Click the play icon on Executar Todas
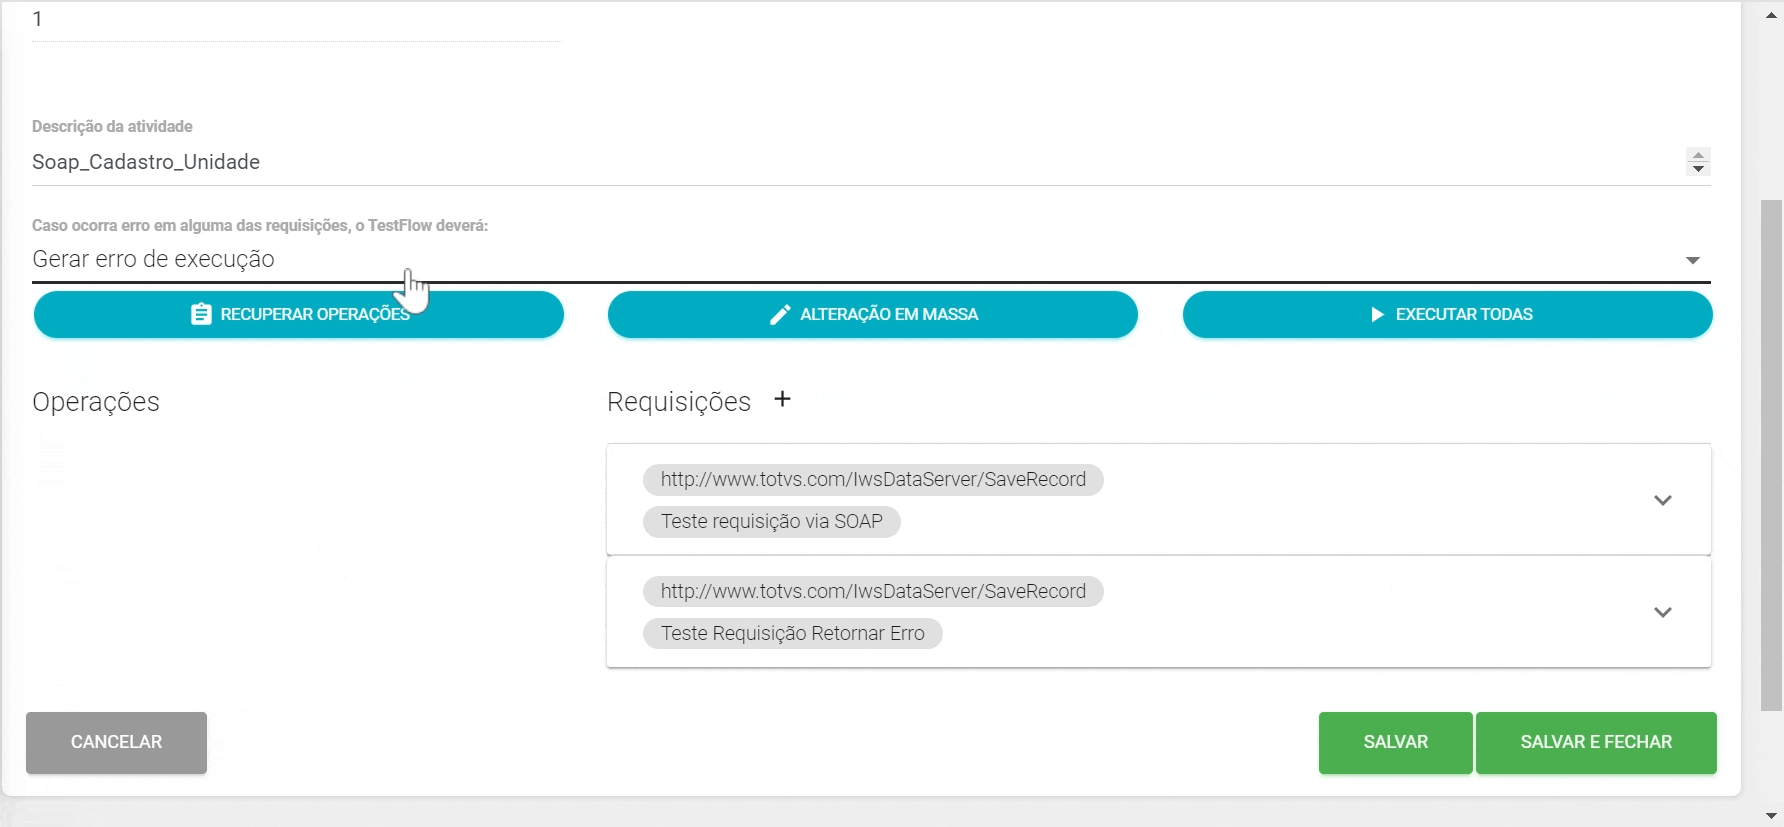The image size is (1784, 827). (x=1377, y=314)
